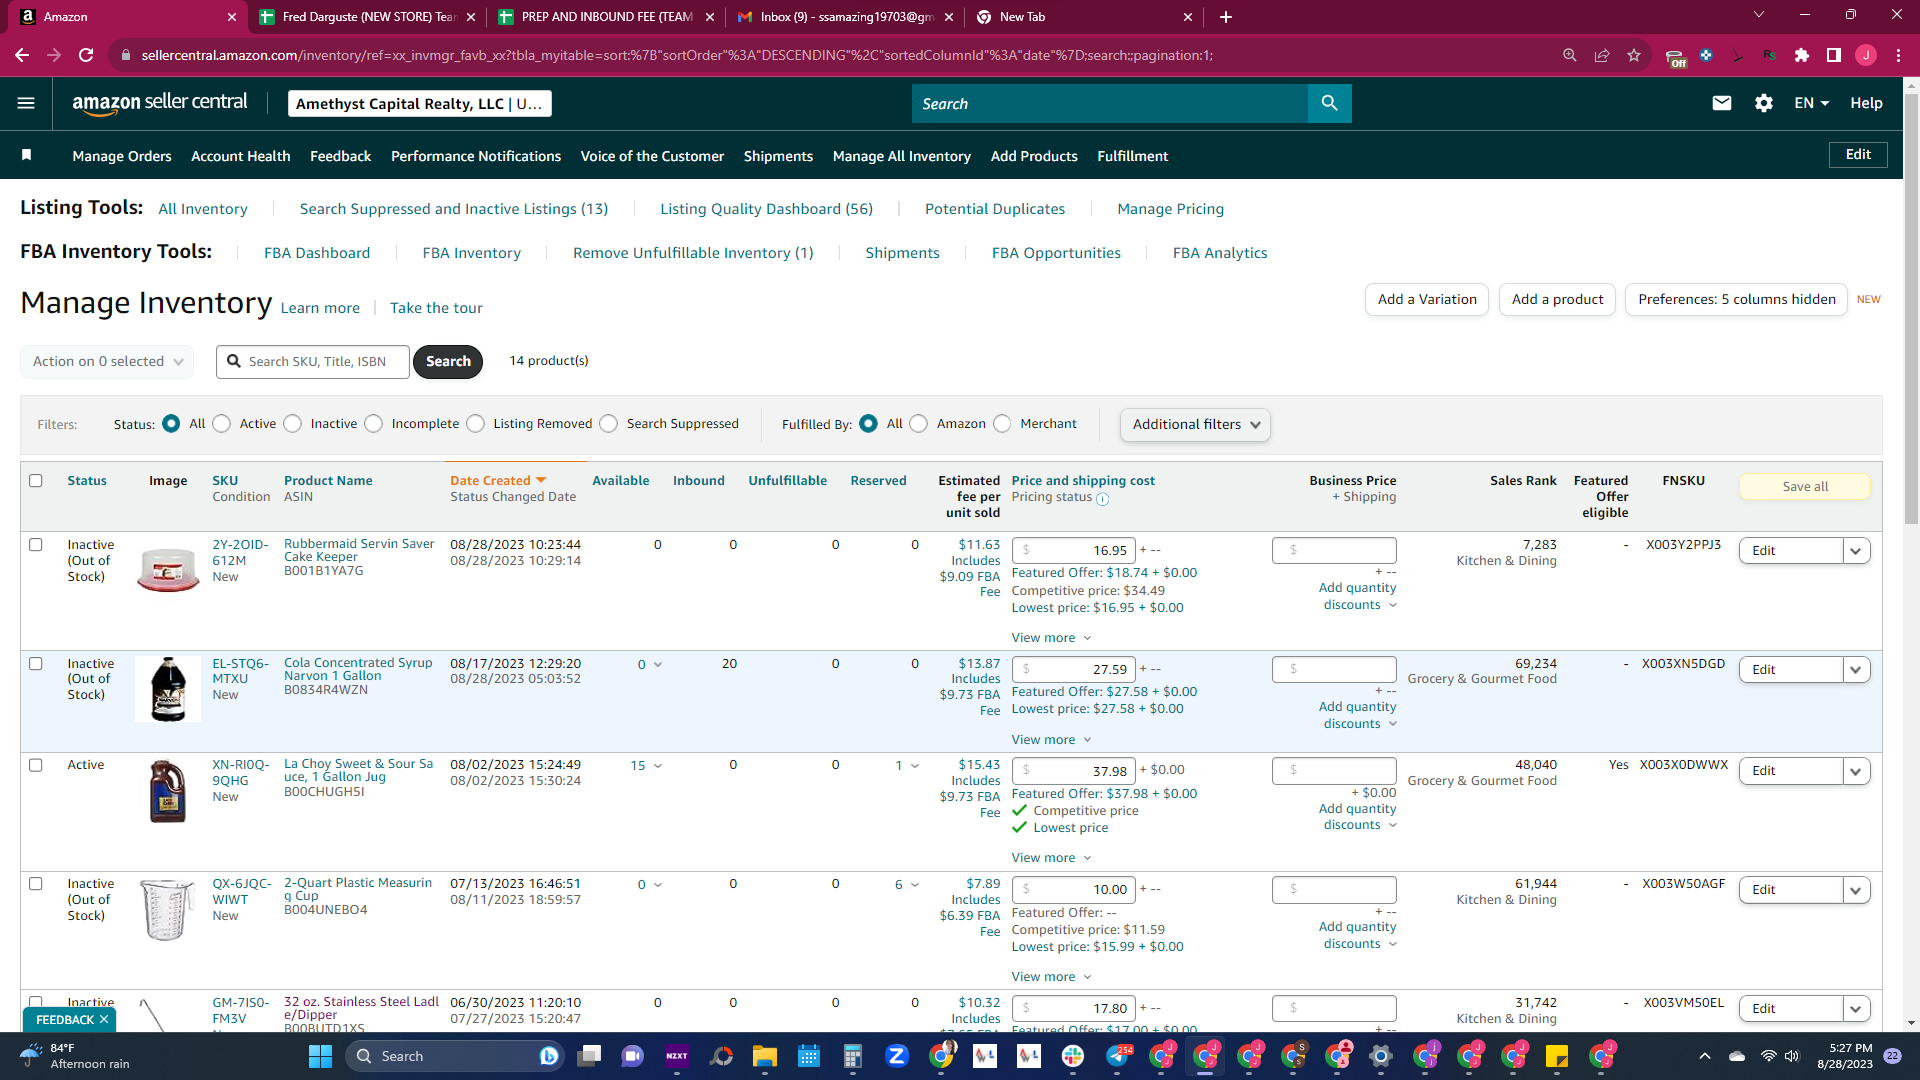Image resolution: width=1920 pixels, height=1080 pixels.
Task: Open the Windows Start menu
Action: tap(320, 1056)
